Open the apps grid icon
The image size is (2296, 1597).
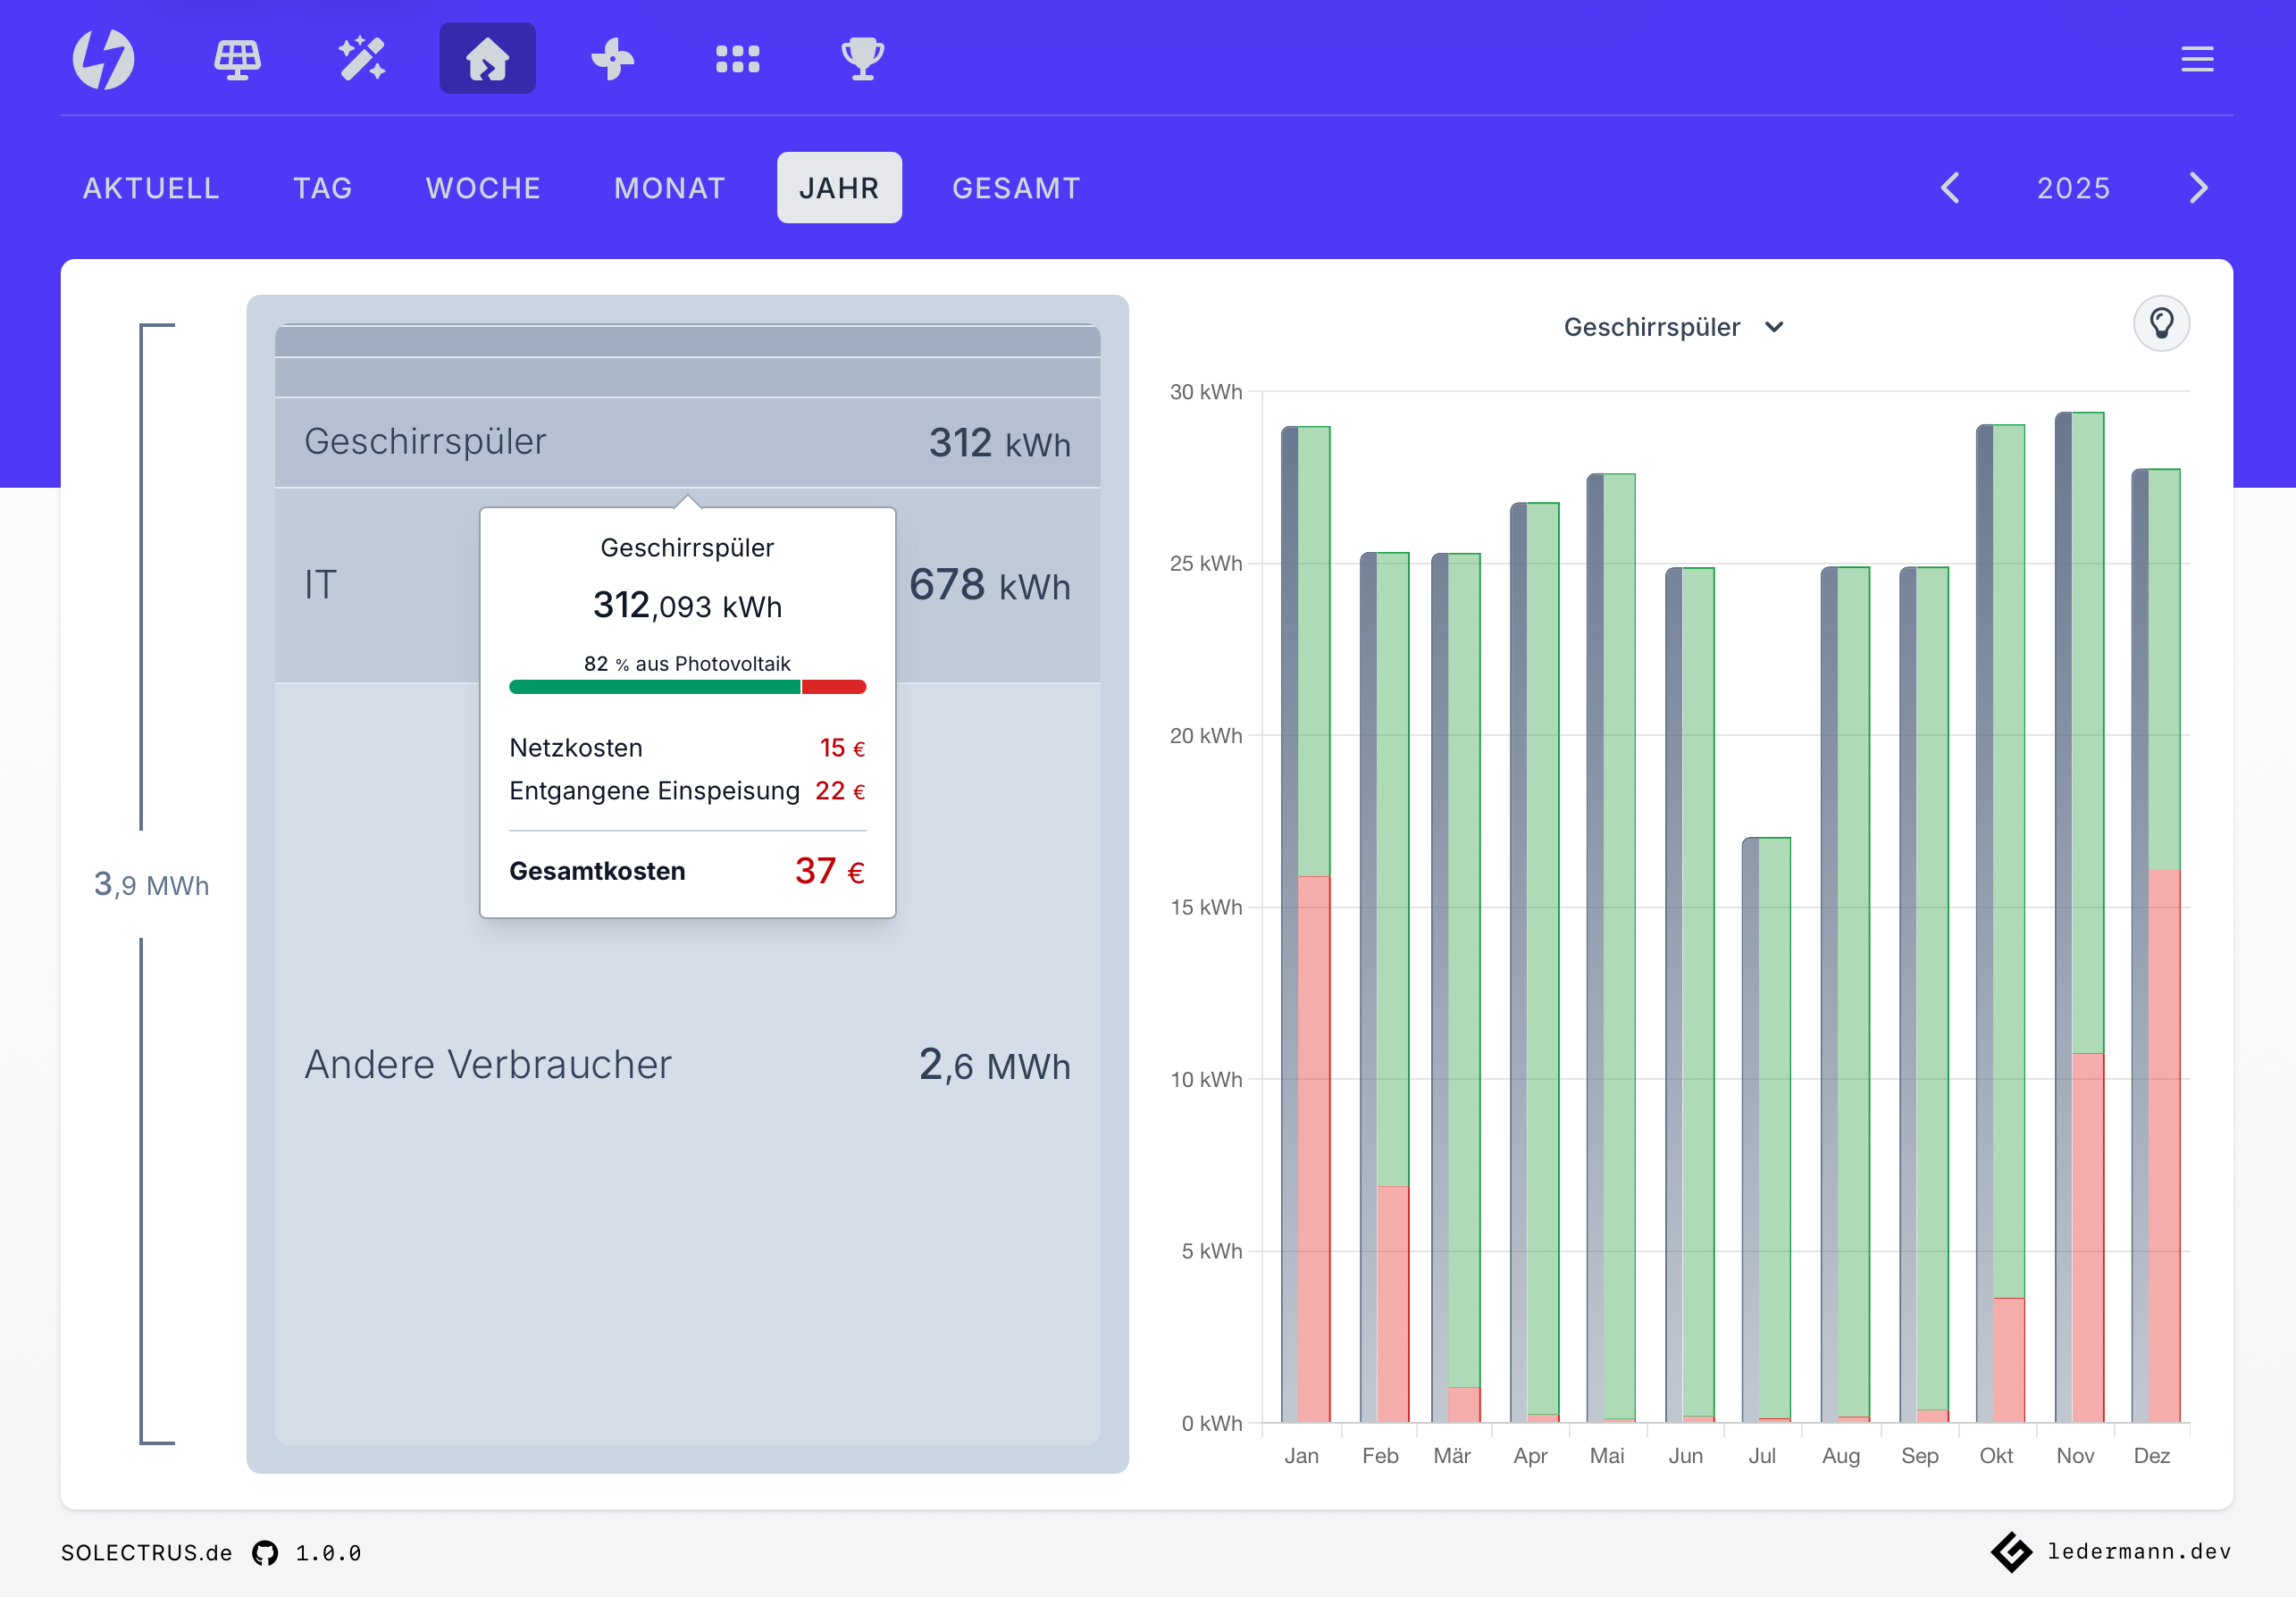738,58
